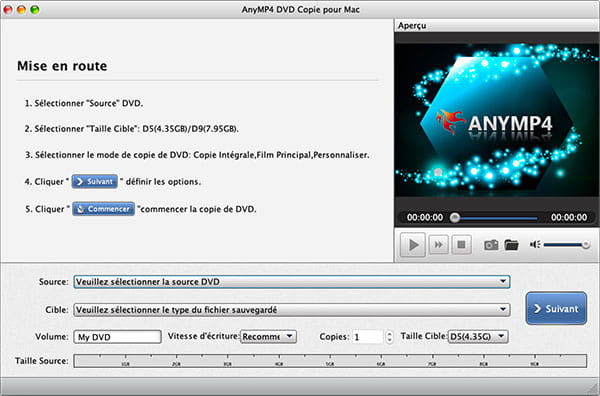Click the fast-forward button in preview controls
This screenshot has height=396, width=600.
439,244
